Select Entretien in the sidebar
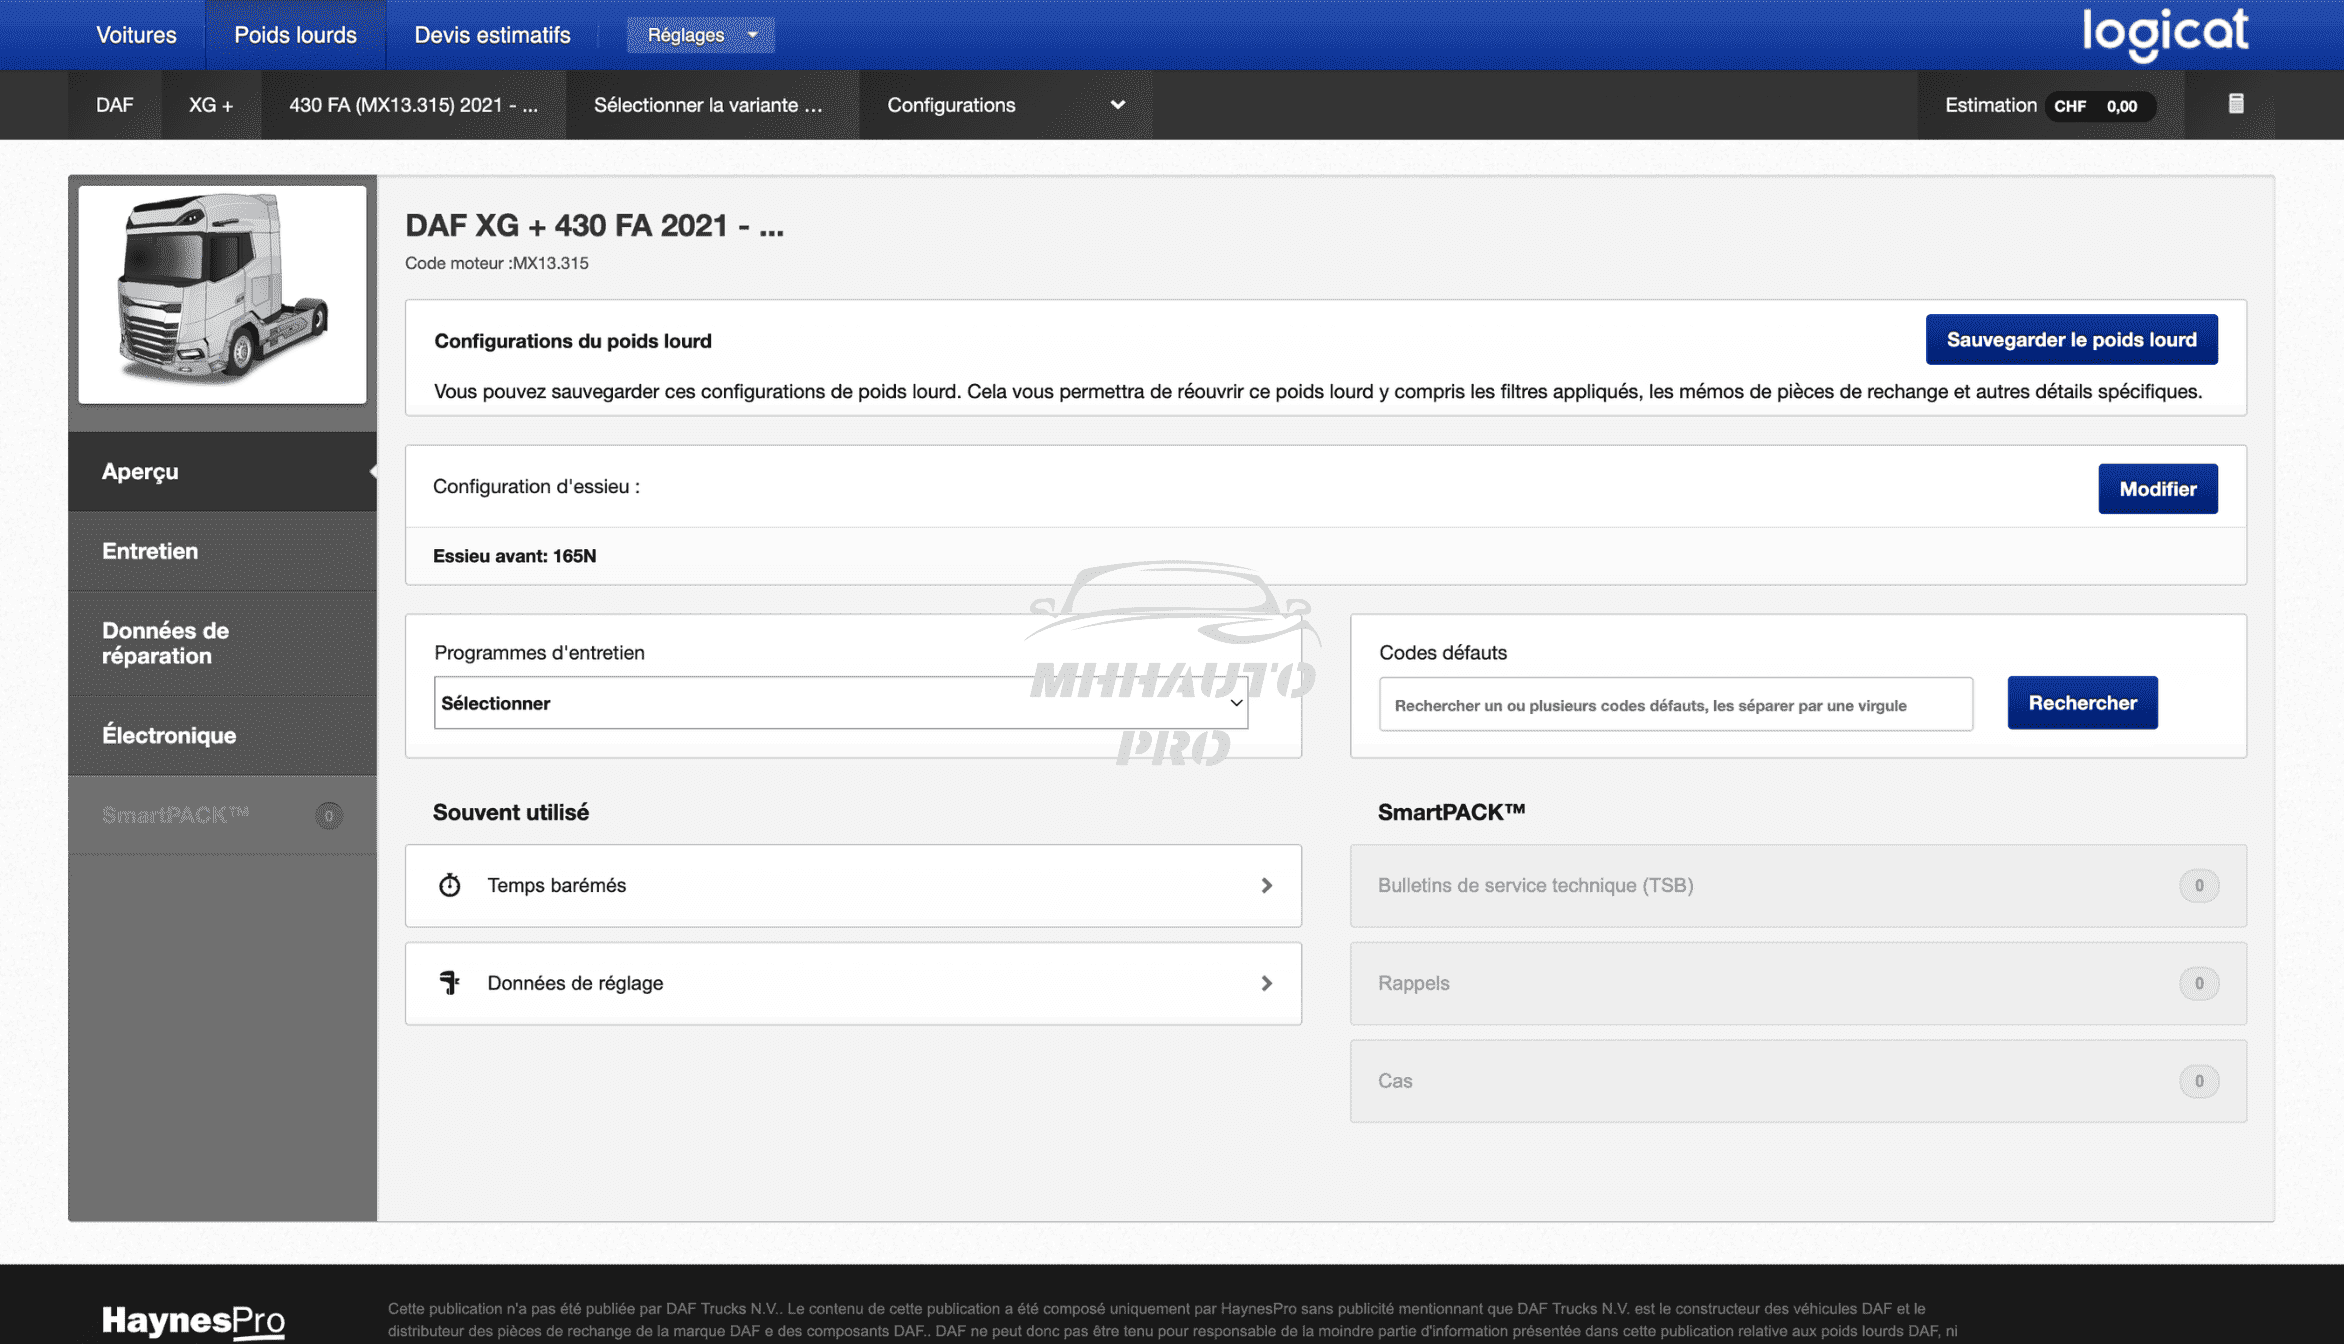Screen dimensions: 2344x1344 click(150, 551)
